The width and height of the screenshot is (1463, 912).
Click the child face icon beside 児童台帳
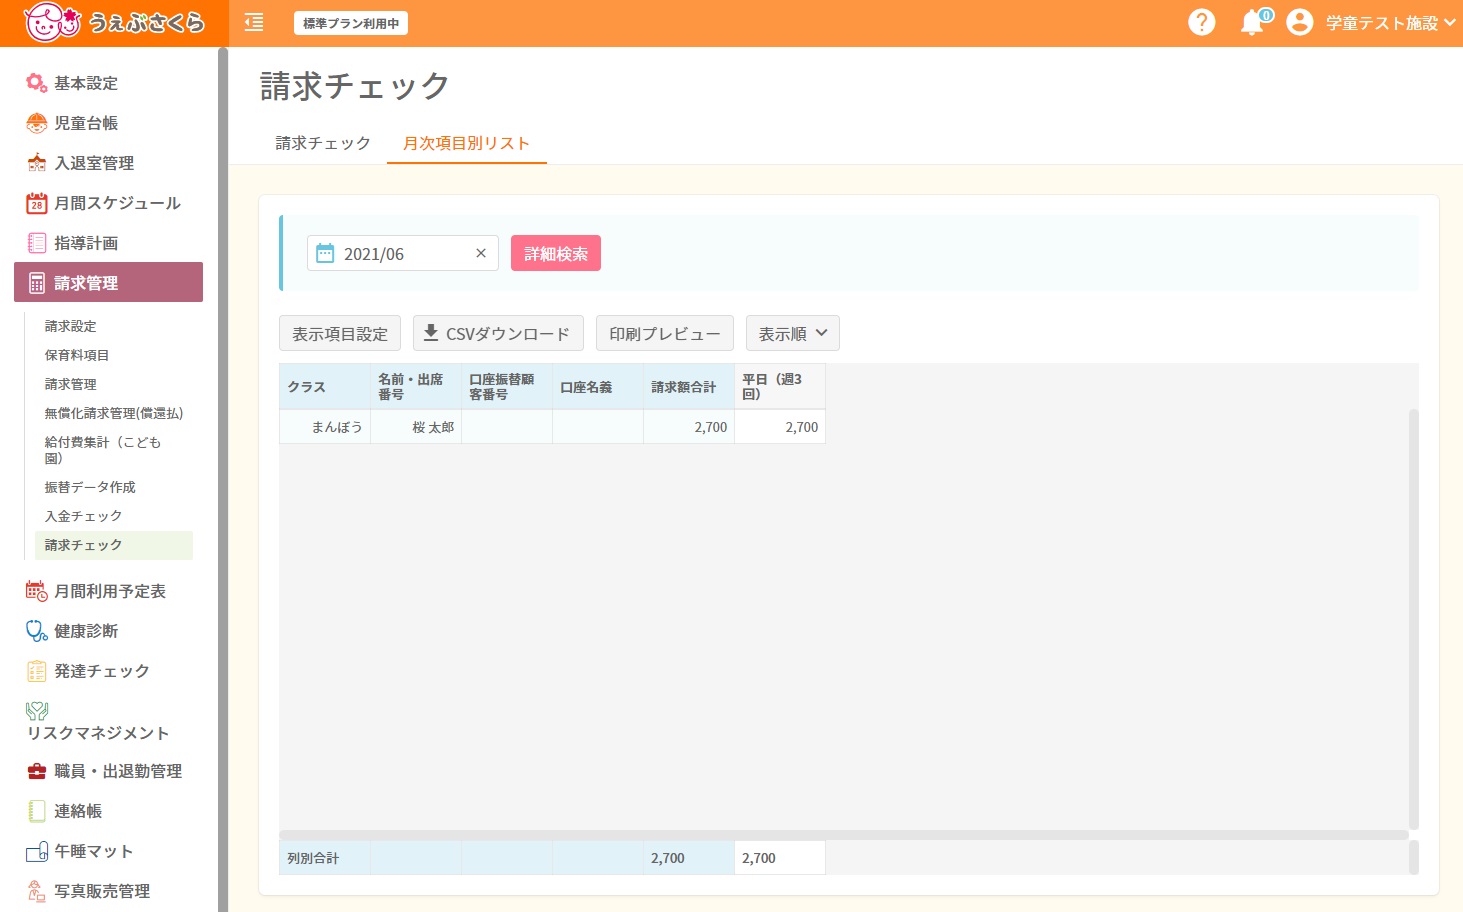(37, 123)
